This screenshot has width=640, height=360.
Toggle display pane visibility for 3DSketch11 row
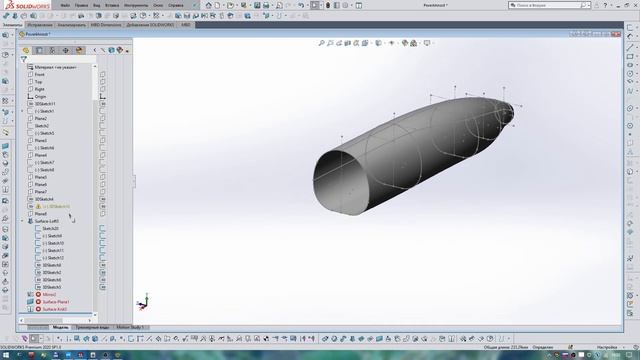pos(102,104)
